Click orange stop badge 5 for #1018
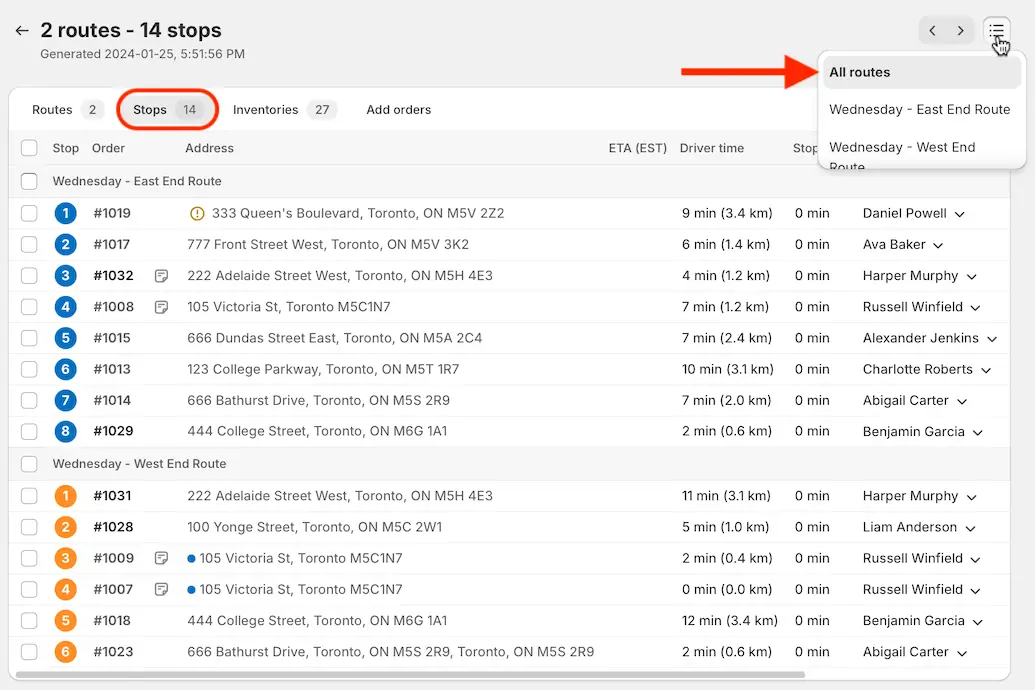 pos(65,621)
